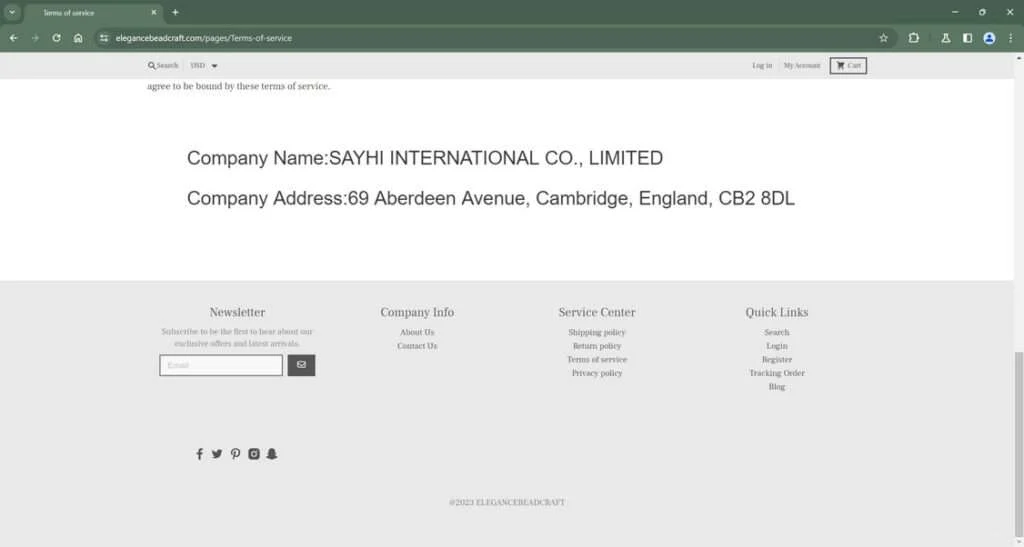Open the Return policy link

pos(596,346)
